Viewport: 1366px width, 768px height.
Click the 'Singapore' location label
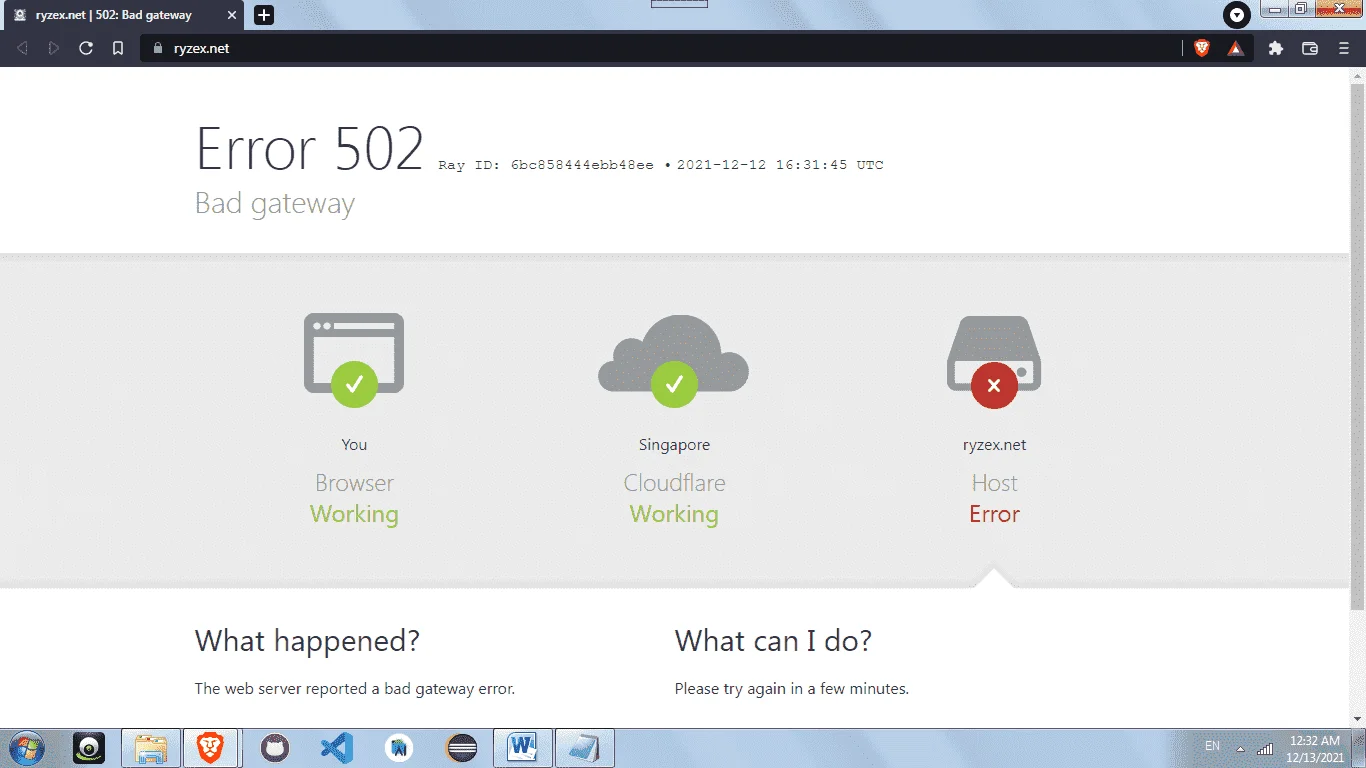tap(674, 445)
